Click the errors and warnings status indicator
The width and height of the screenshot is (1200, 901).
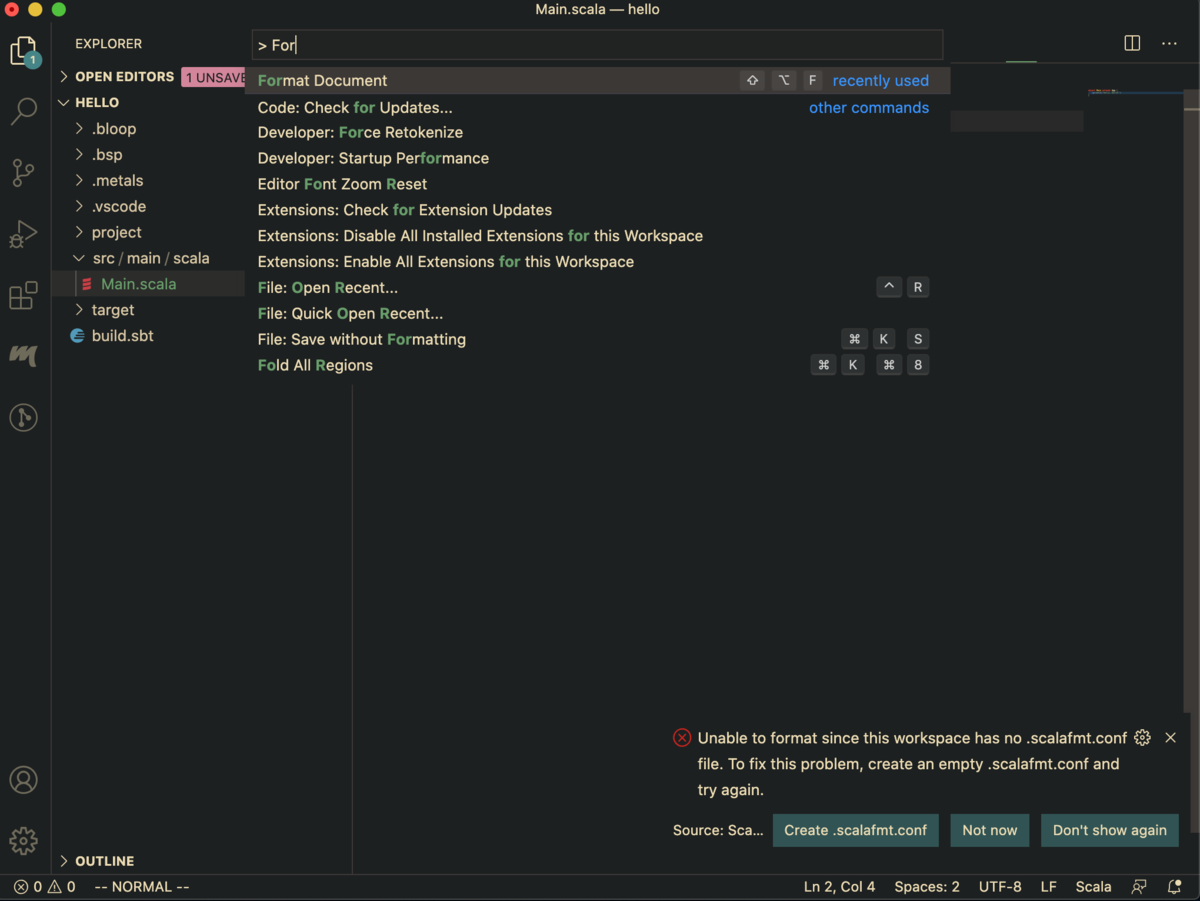point(44,887)
